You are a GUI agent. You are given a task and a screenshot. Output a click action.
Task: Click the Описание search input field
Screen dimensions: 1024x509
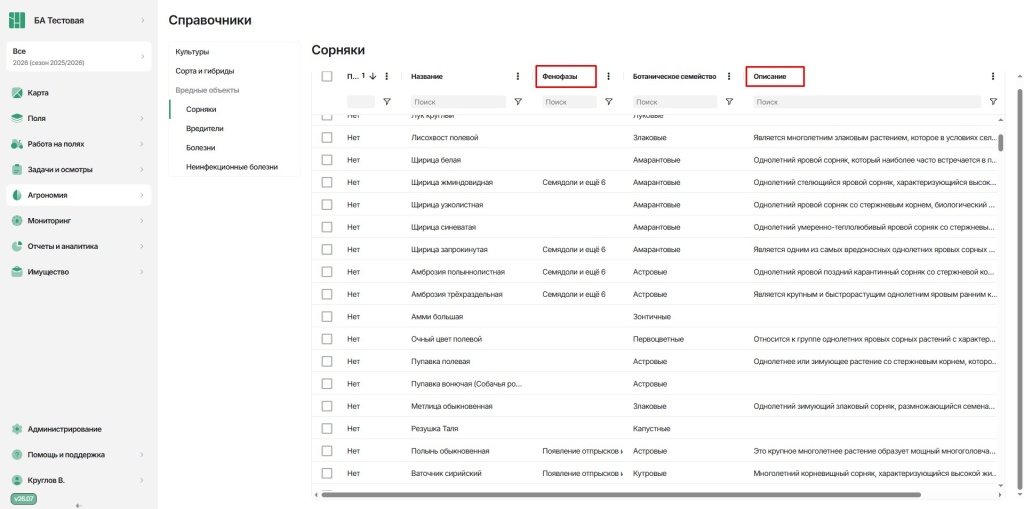pyautogui.click(x=867, y=102)
